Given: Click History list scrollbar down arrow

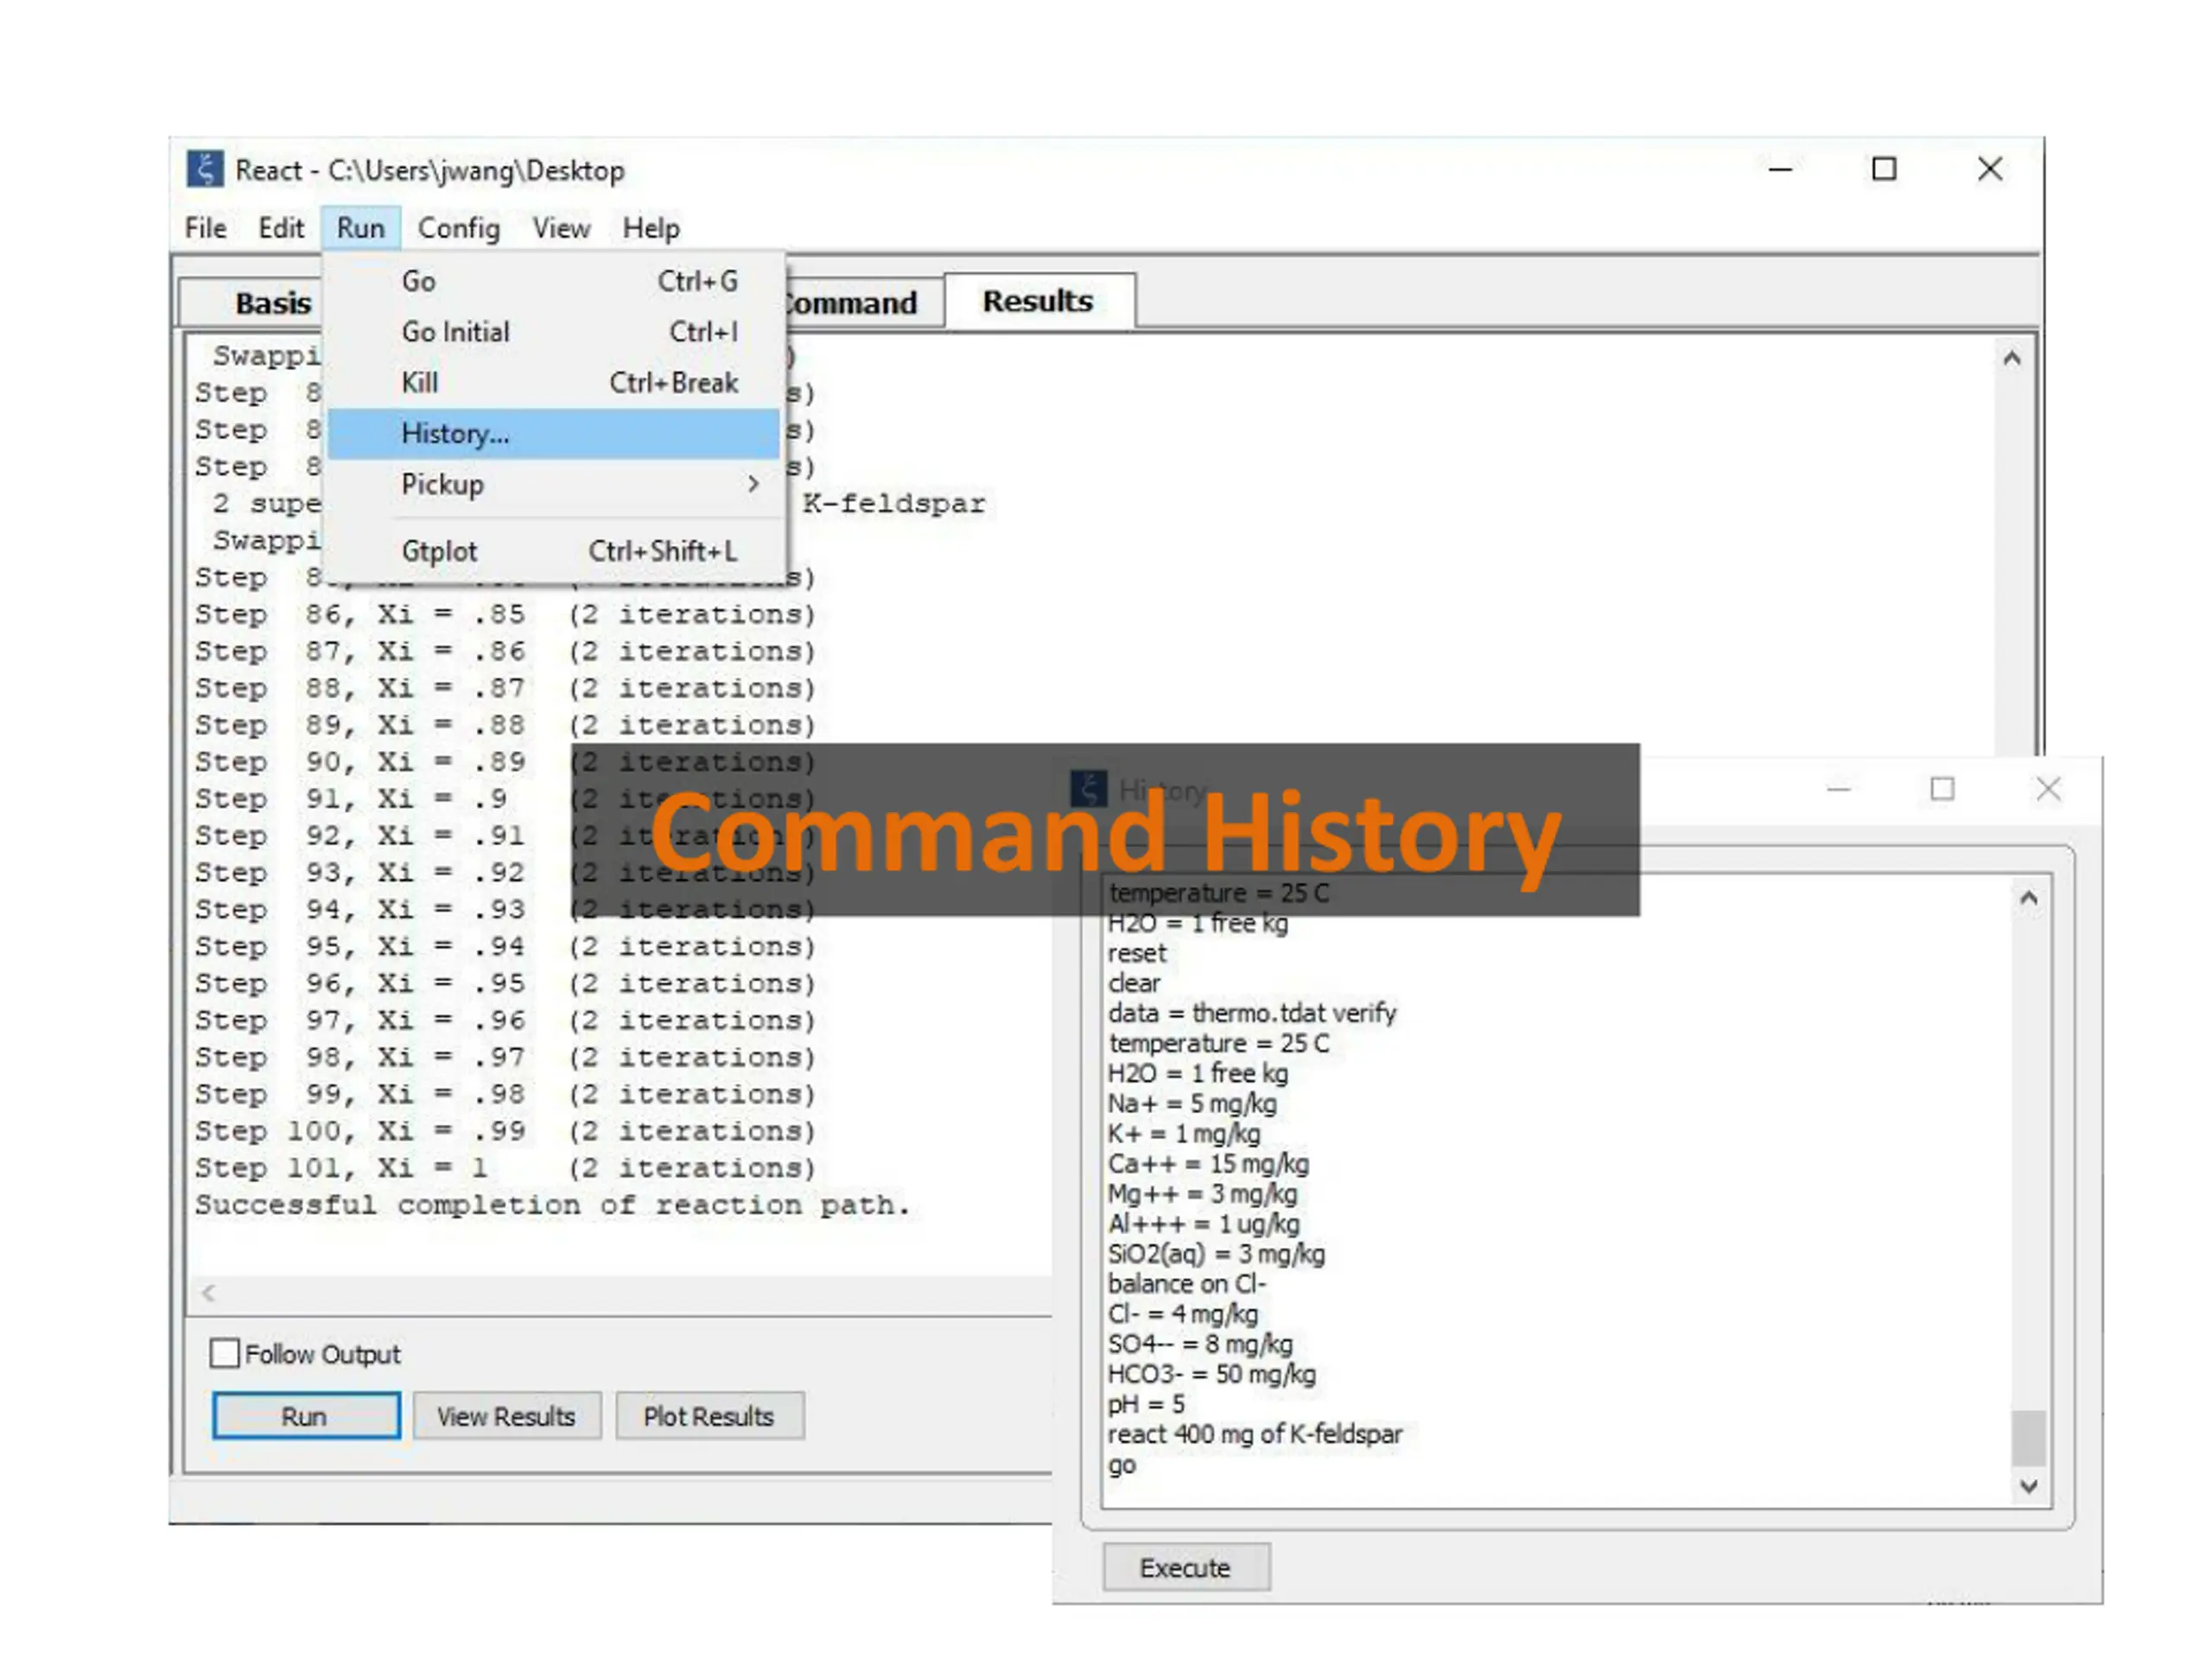Looking at the screenshot, I should (x=2028, y=1486).
